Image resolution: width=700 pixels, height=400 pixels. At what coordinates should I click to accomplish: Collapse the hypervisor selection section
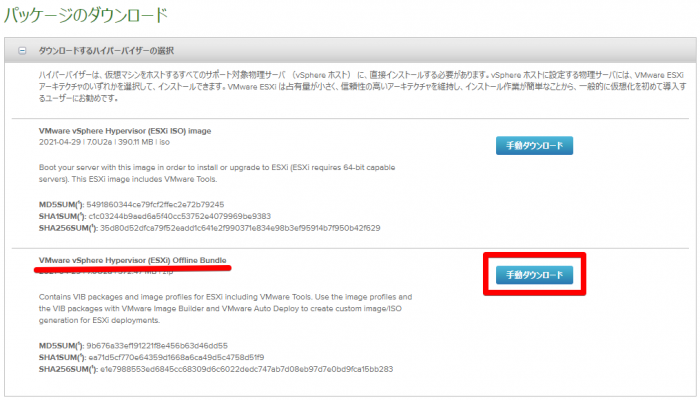[22, 51]
